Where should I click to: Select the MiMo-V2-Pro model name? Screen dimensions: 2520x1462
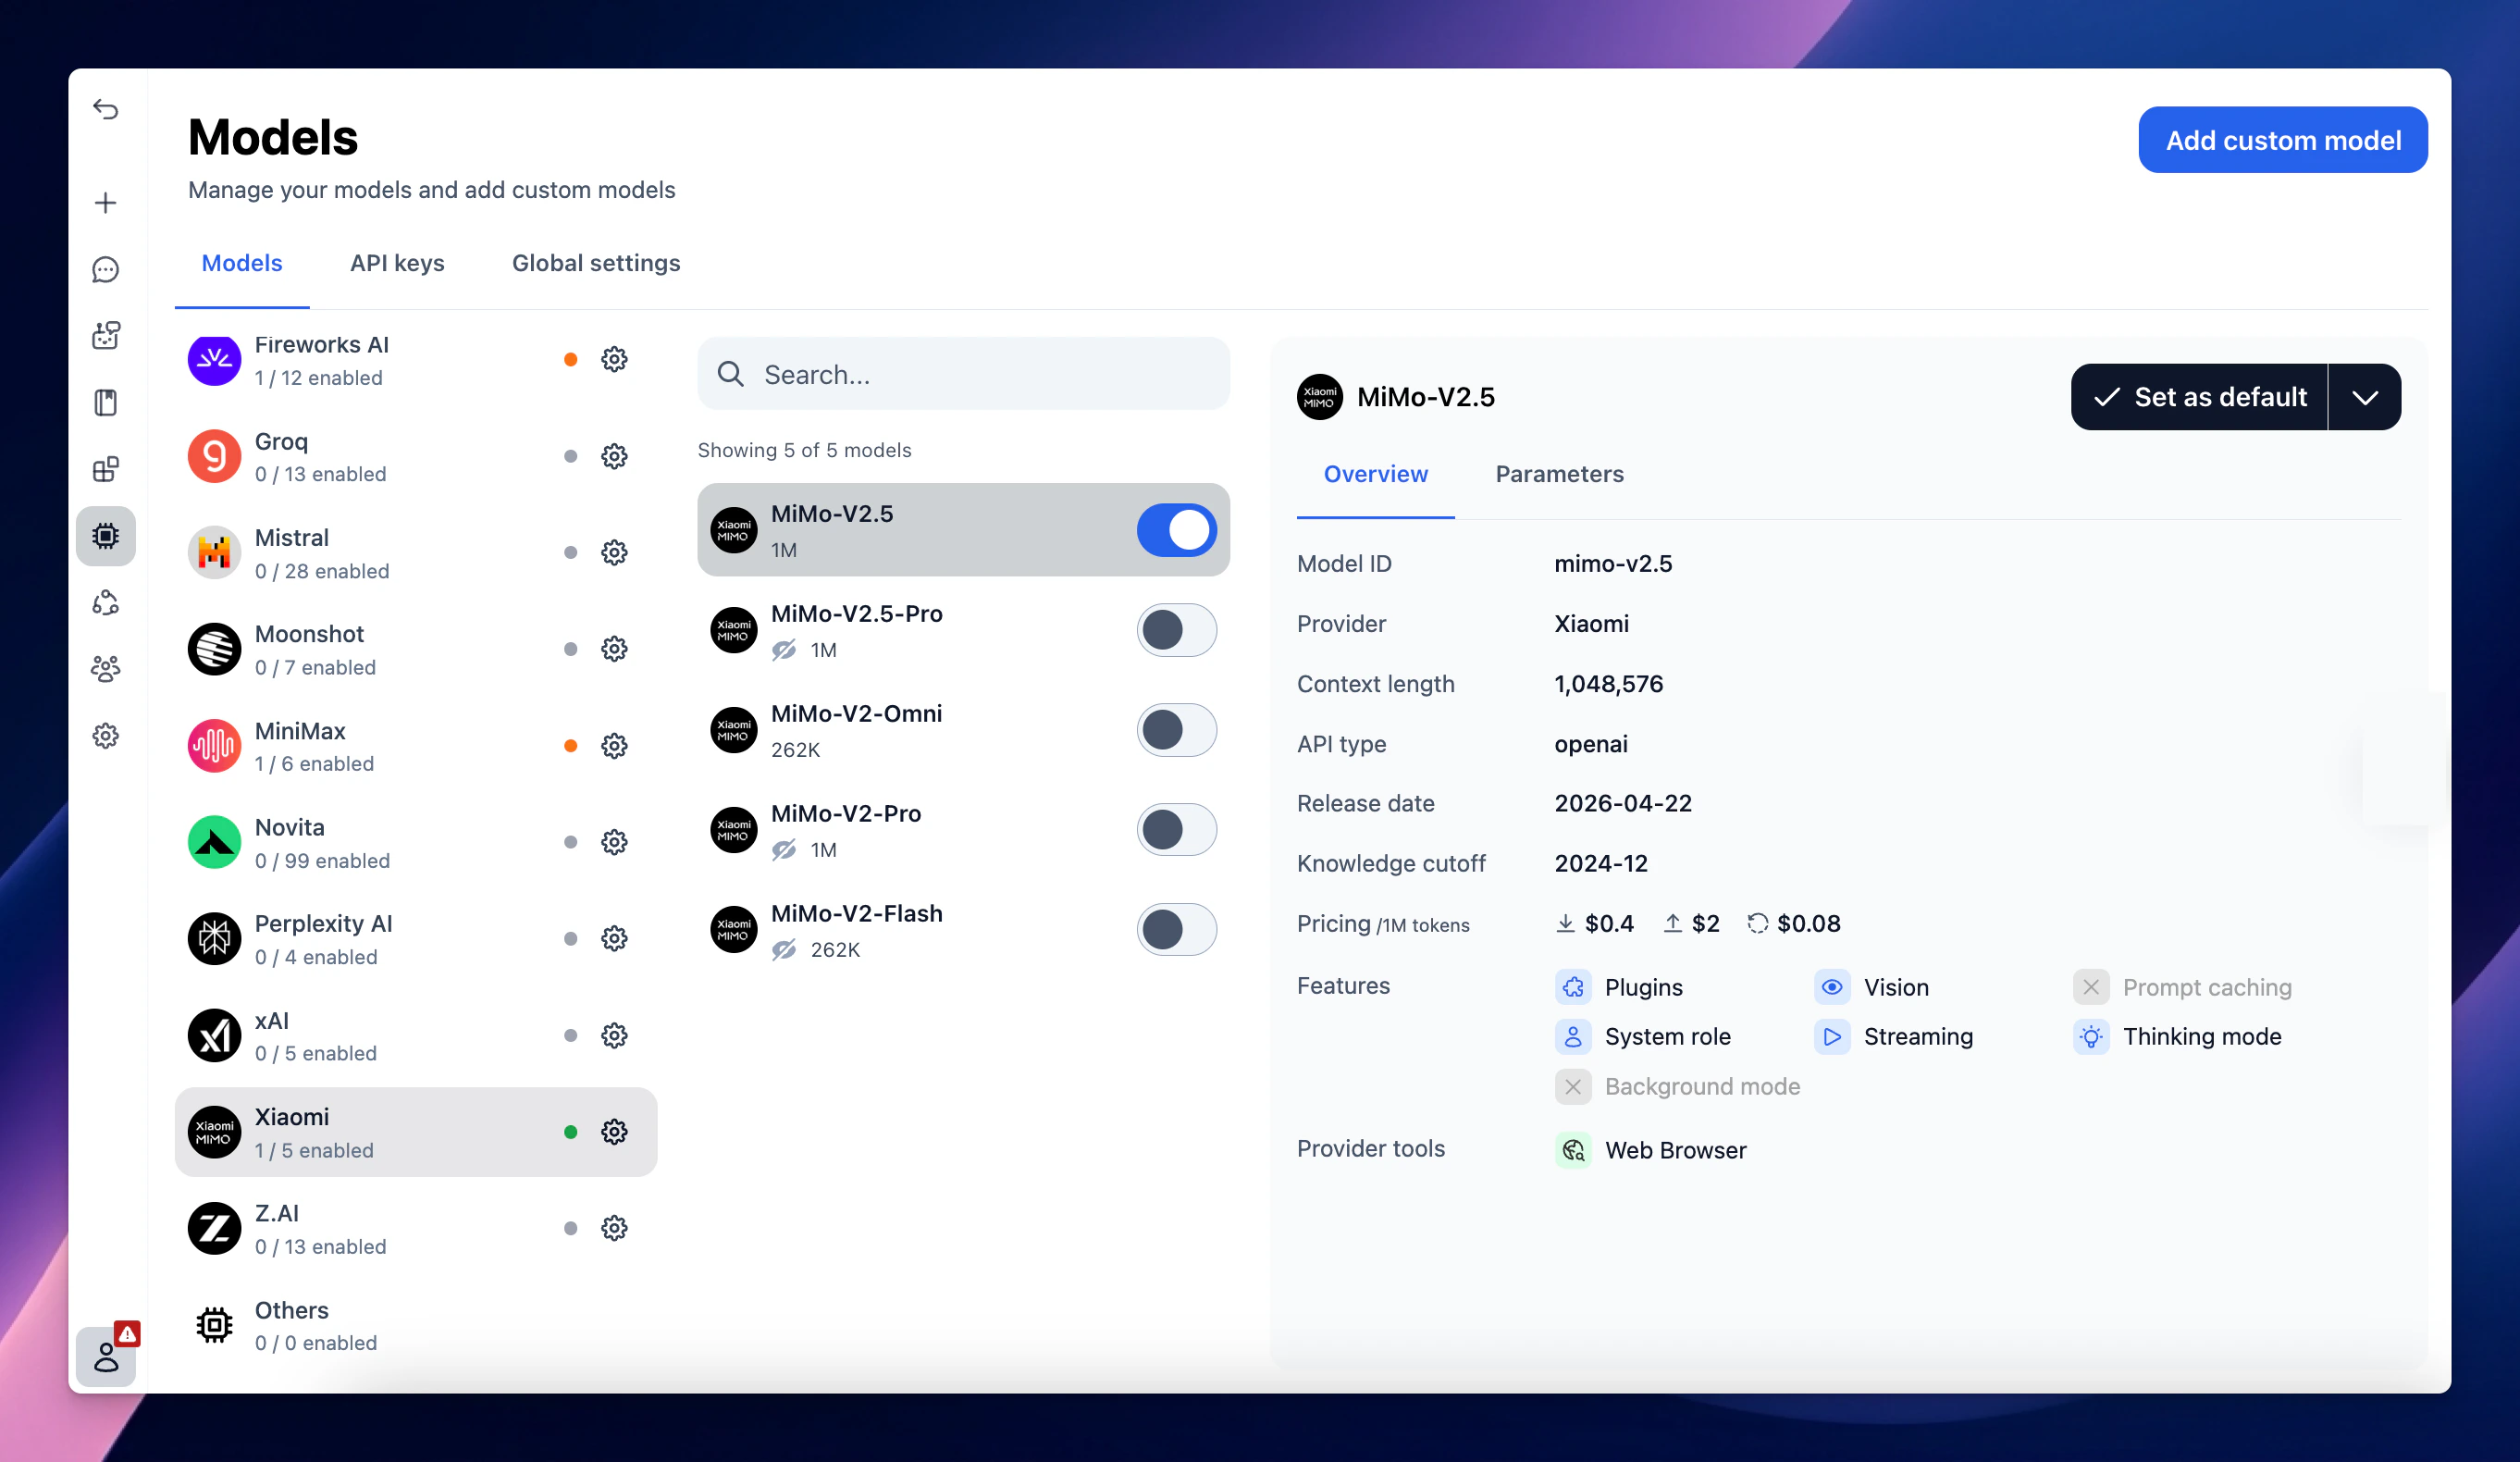pos(846,814)
